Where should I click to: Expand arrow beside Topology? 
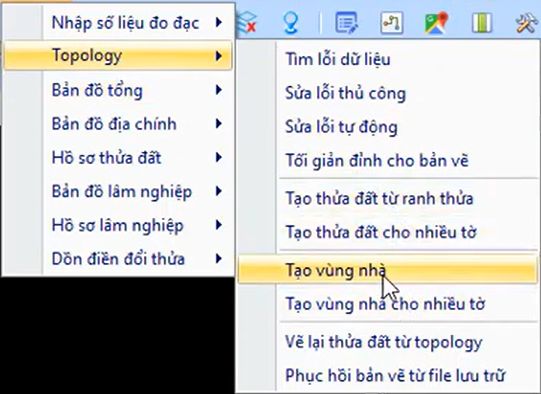pos(219,56)
